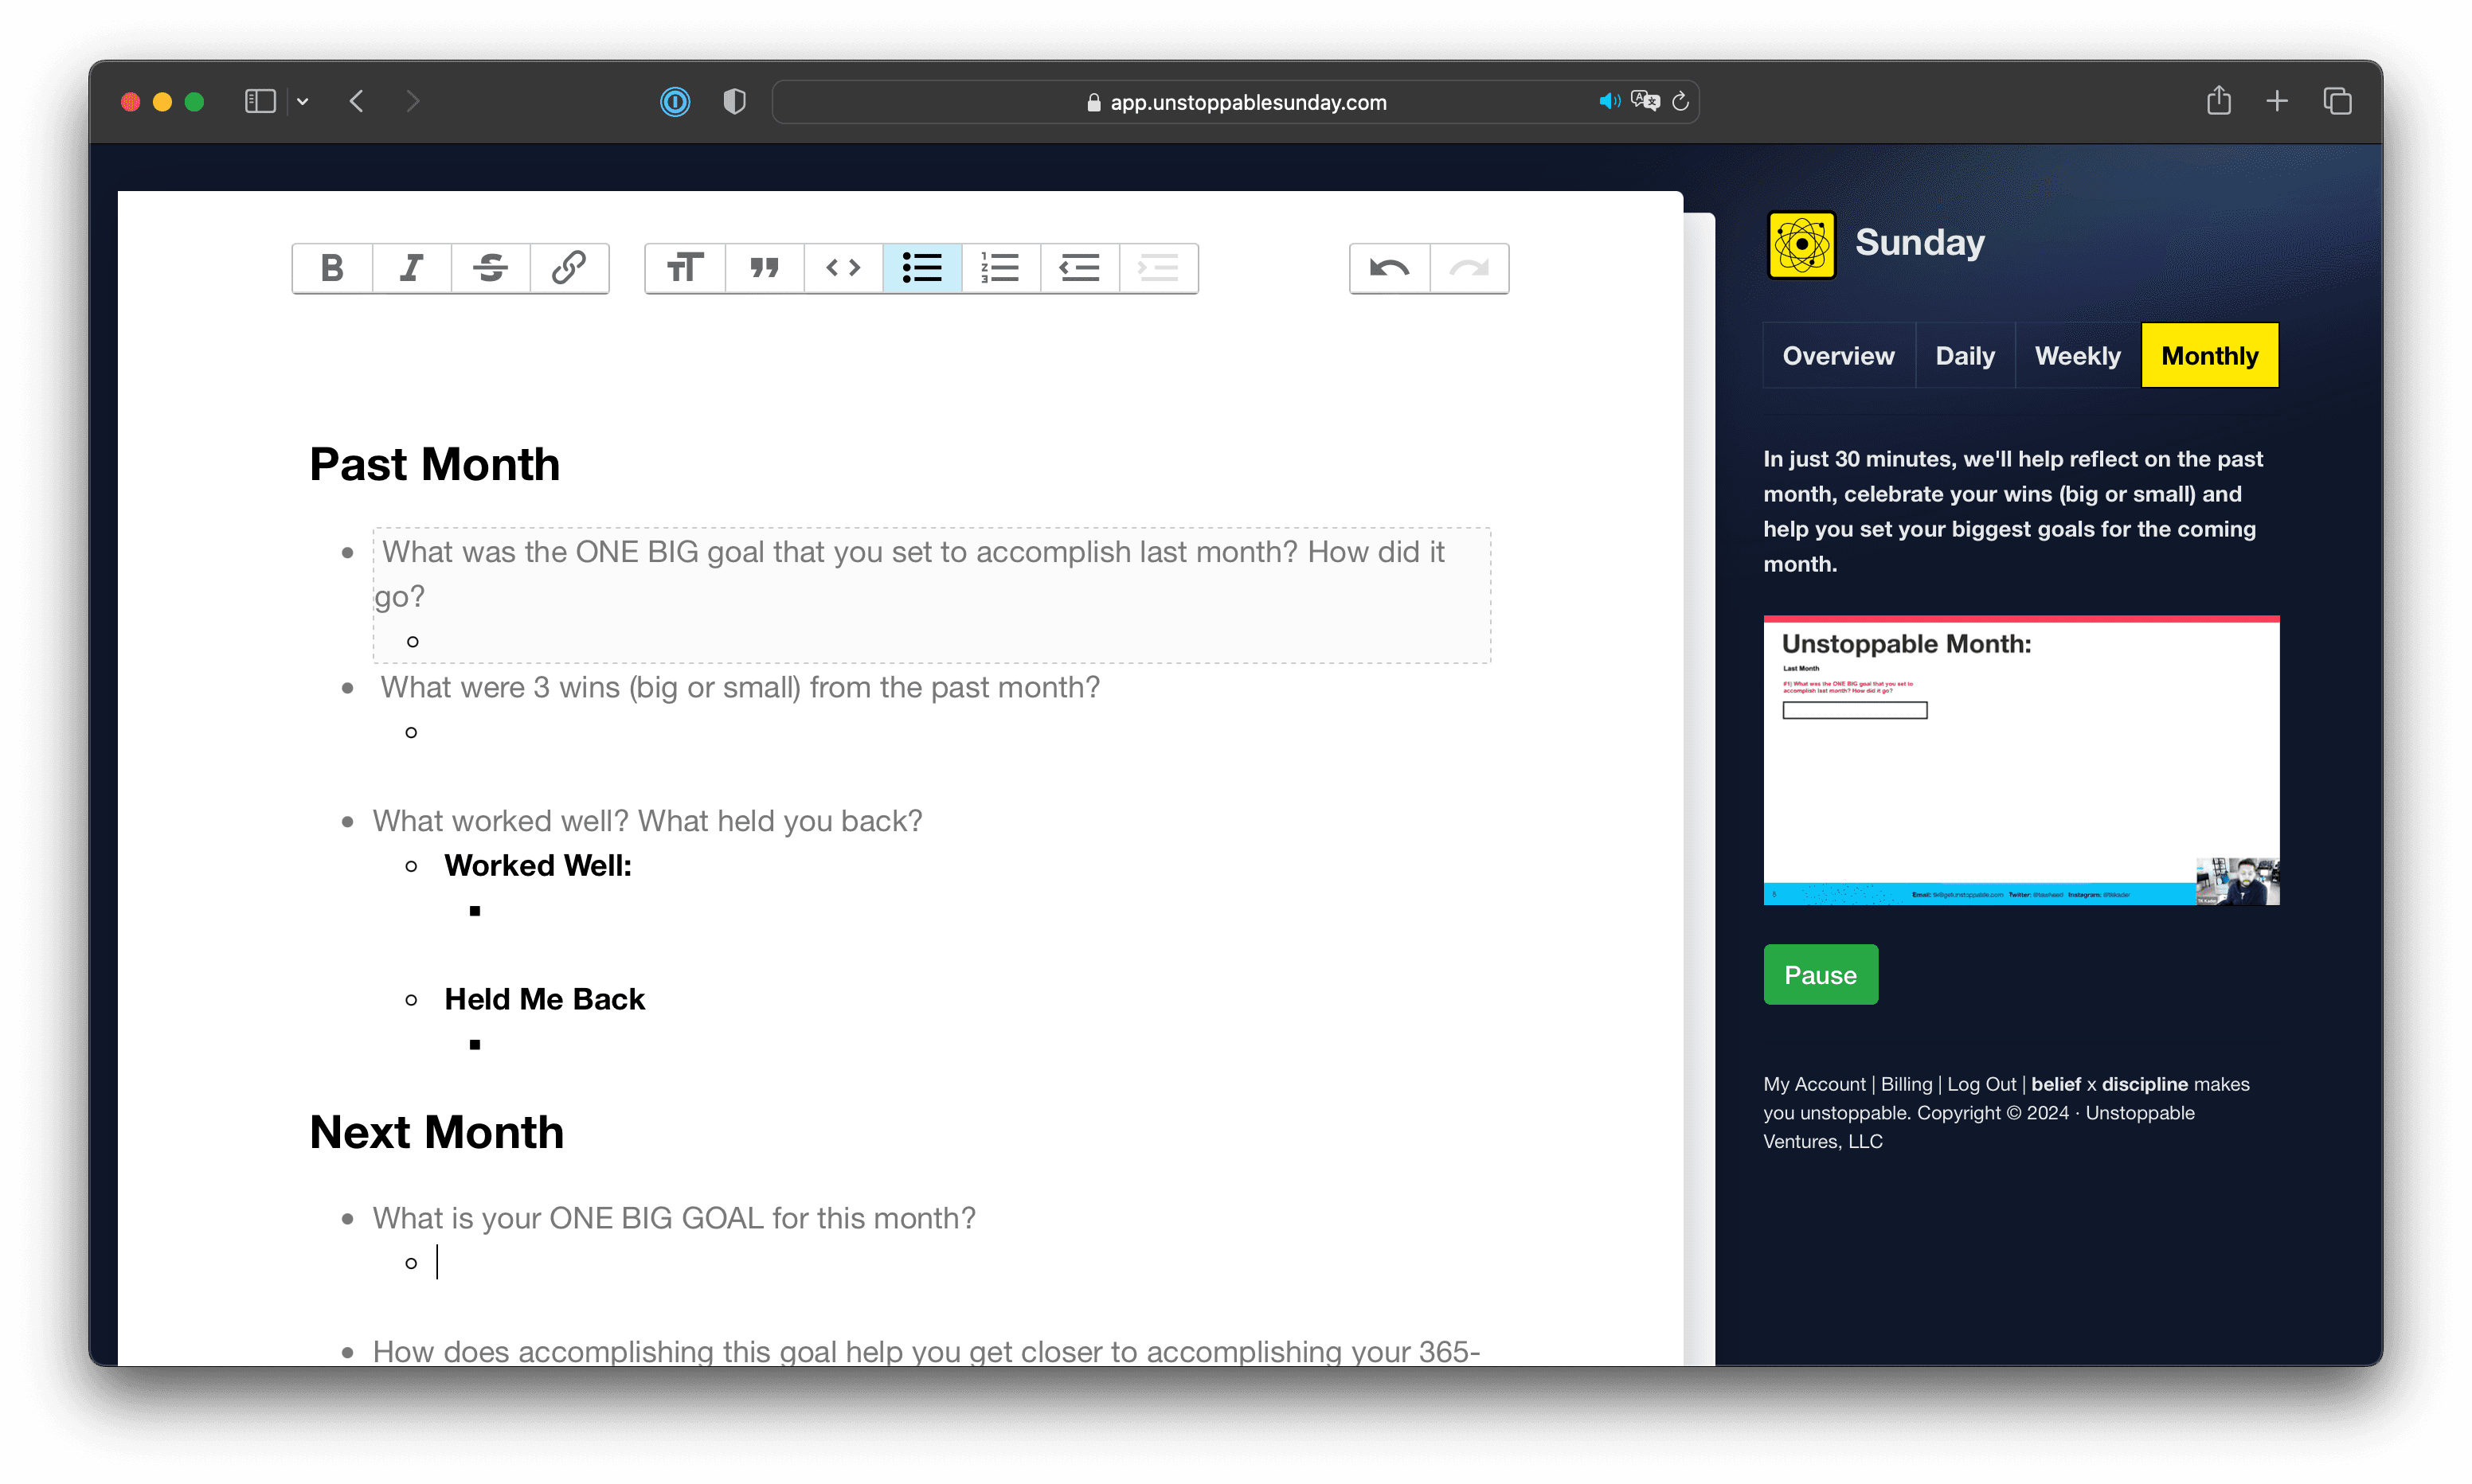Image resolution: width=2472 pixels, height=1484 pixels.
Task: Reload the page
Action: point(1681,101)
